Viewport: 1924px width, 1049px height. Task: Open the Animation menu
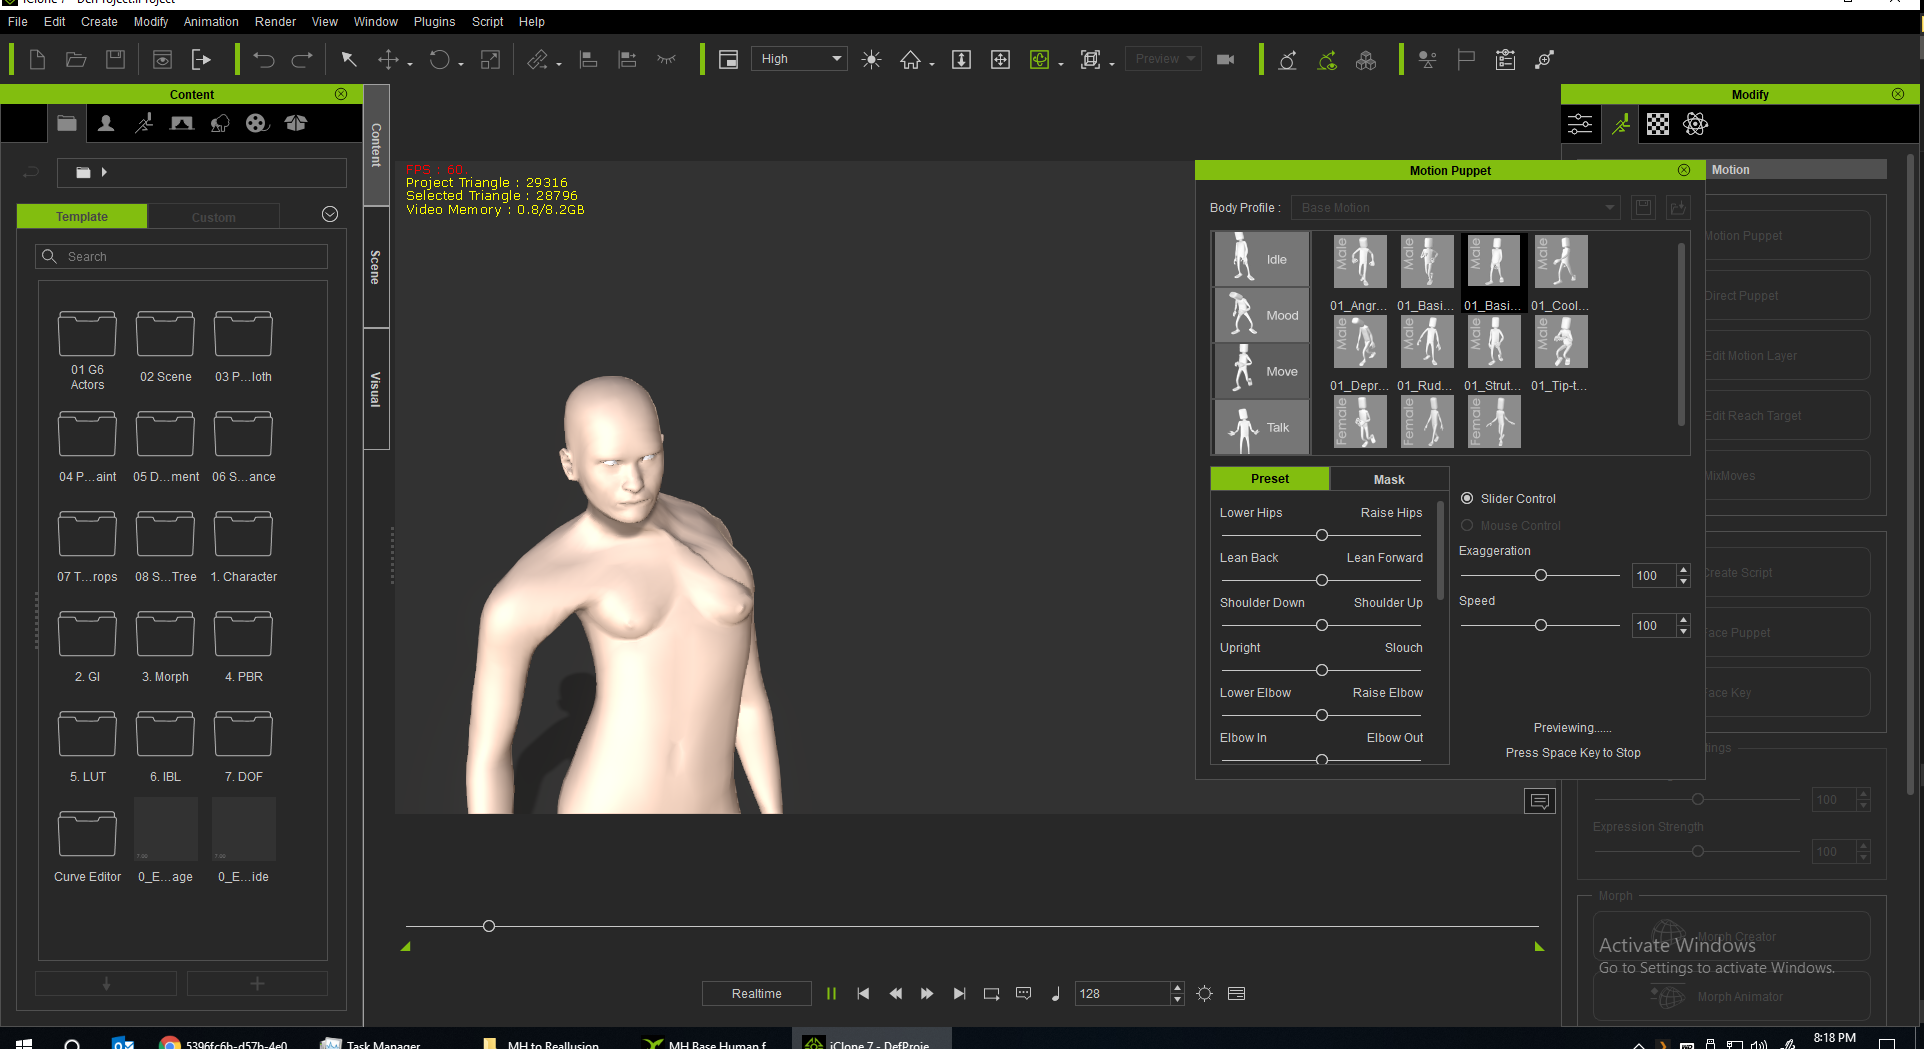pyautogui.click(x=211, y=21)
